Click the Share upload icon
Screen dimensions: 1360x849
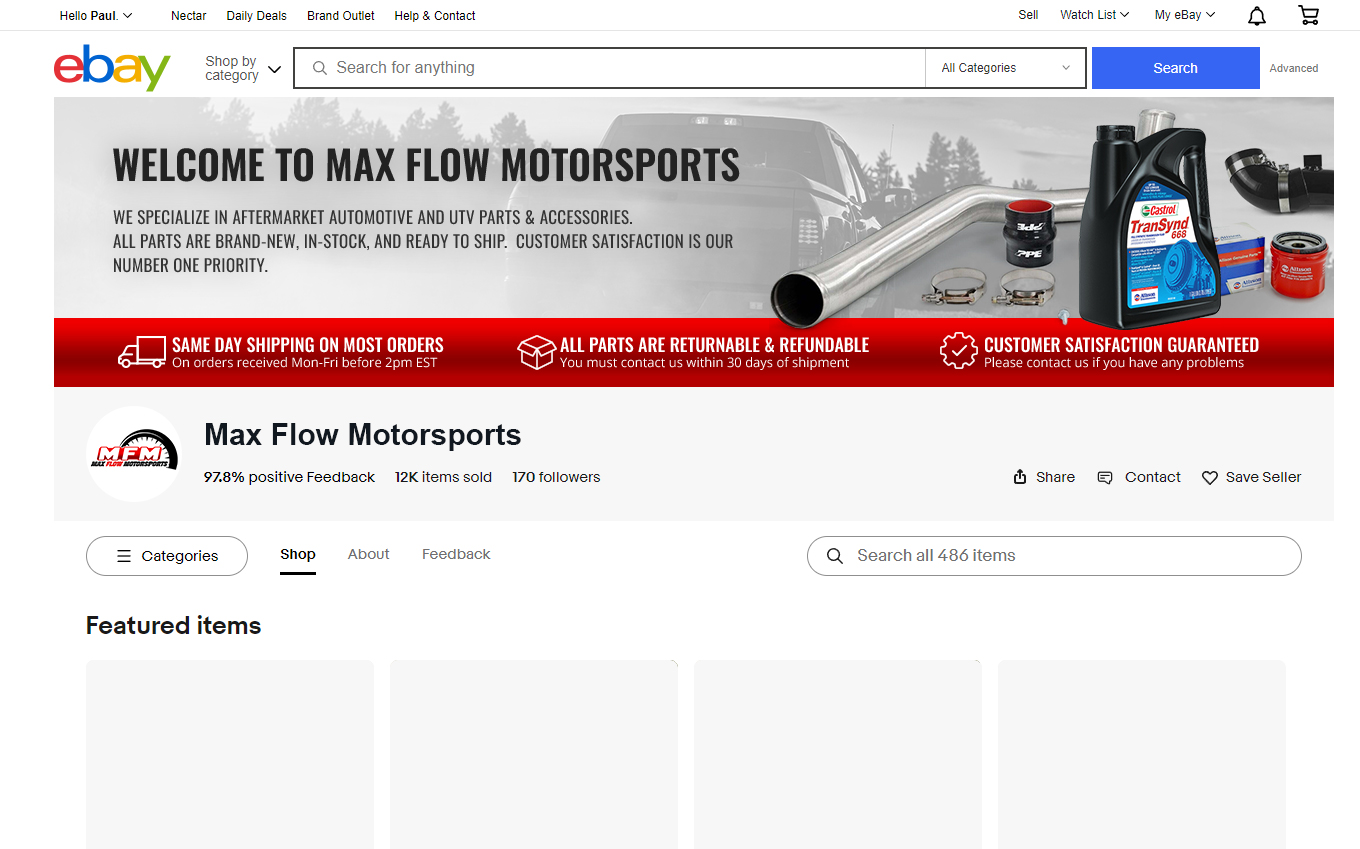pos(1020,477)
